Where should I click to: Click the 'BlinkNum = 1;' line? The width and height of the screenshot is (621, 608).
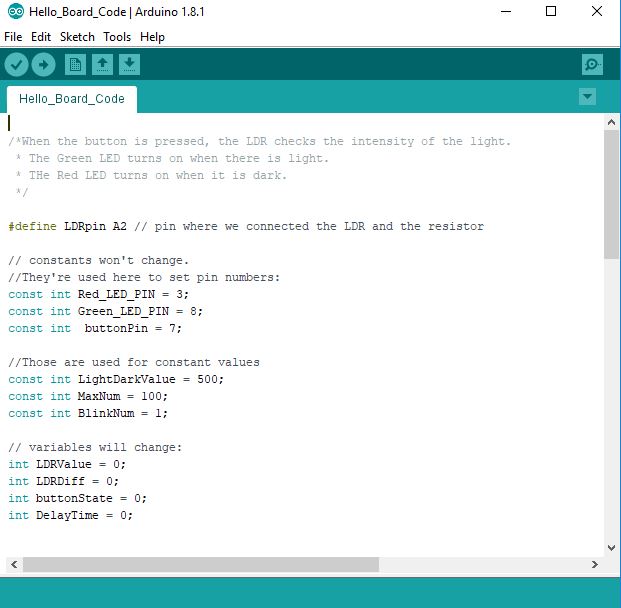[88, 413]
